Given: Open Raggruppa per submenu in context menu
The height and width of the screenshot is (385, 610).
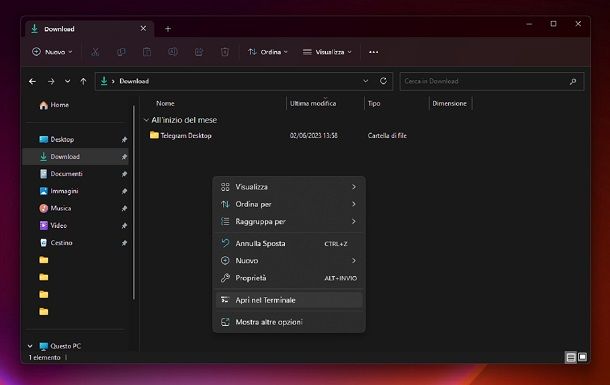Looking at the screenshot, I should pyautogui.click(x=289, y=221).
